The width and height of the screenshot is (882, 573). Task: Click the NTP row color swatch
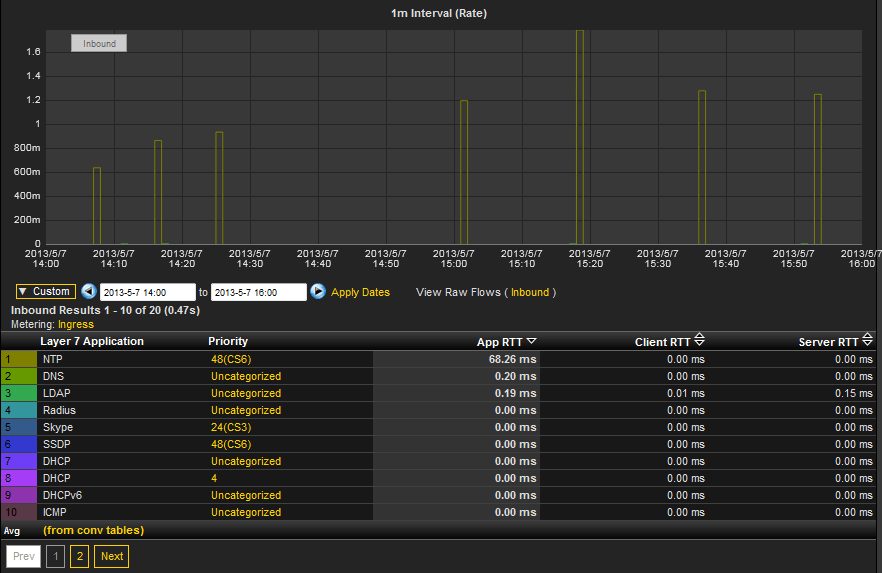click(19, 359)
